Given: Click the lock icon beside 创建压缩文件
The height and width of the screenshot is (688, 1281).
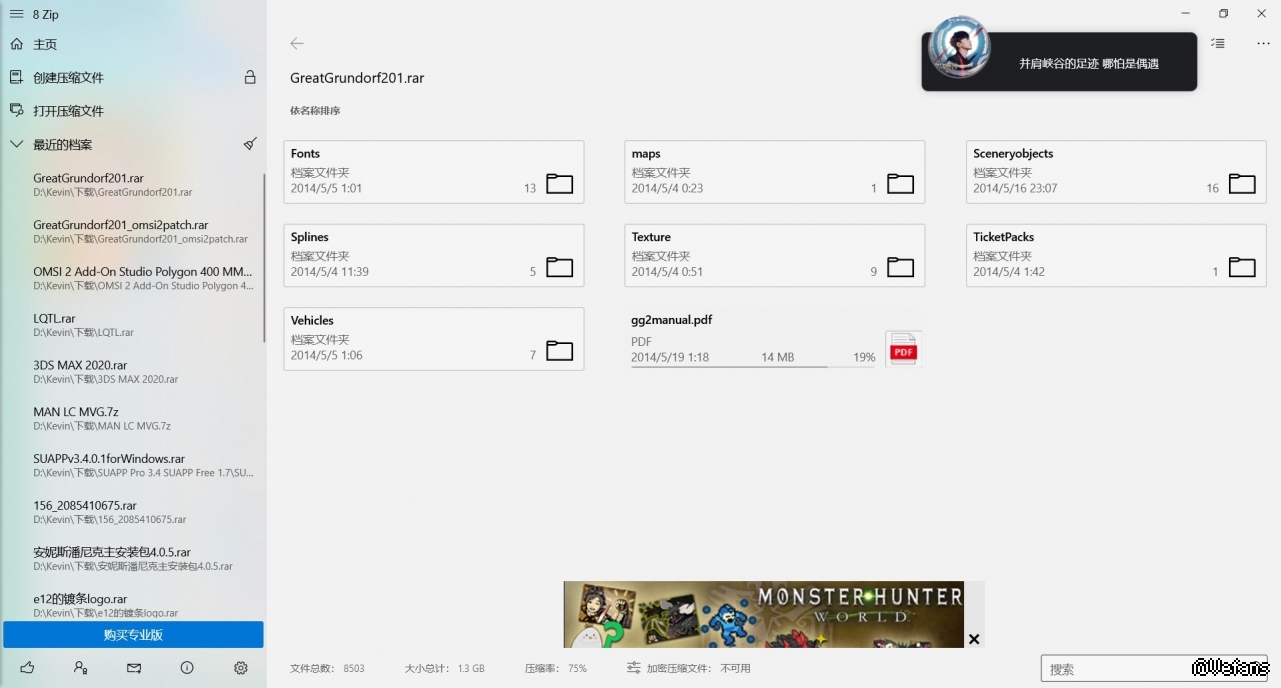Looking at the screenshot, I should 250,77.
